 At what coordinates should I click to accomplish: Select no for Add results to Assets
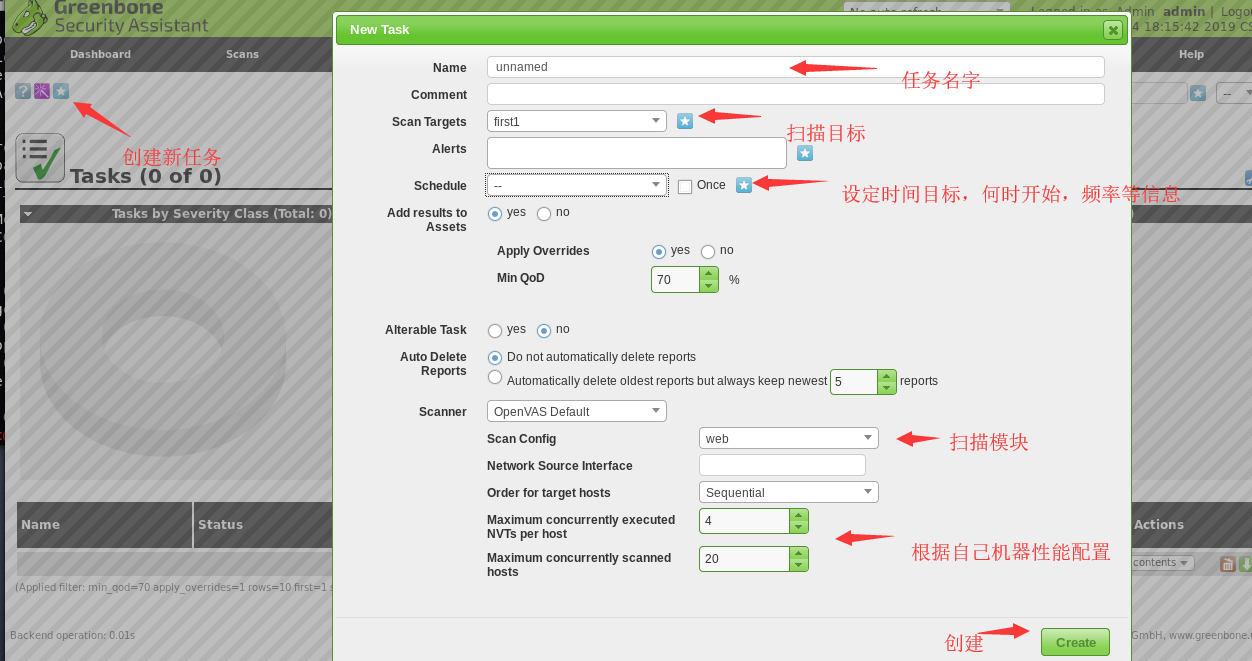coord(544,214)
